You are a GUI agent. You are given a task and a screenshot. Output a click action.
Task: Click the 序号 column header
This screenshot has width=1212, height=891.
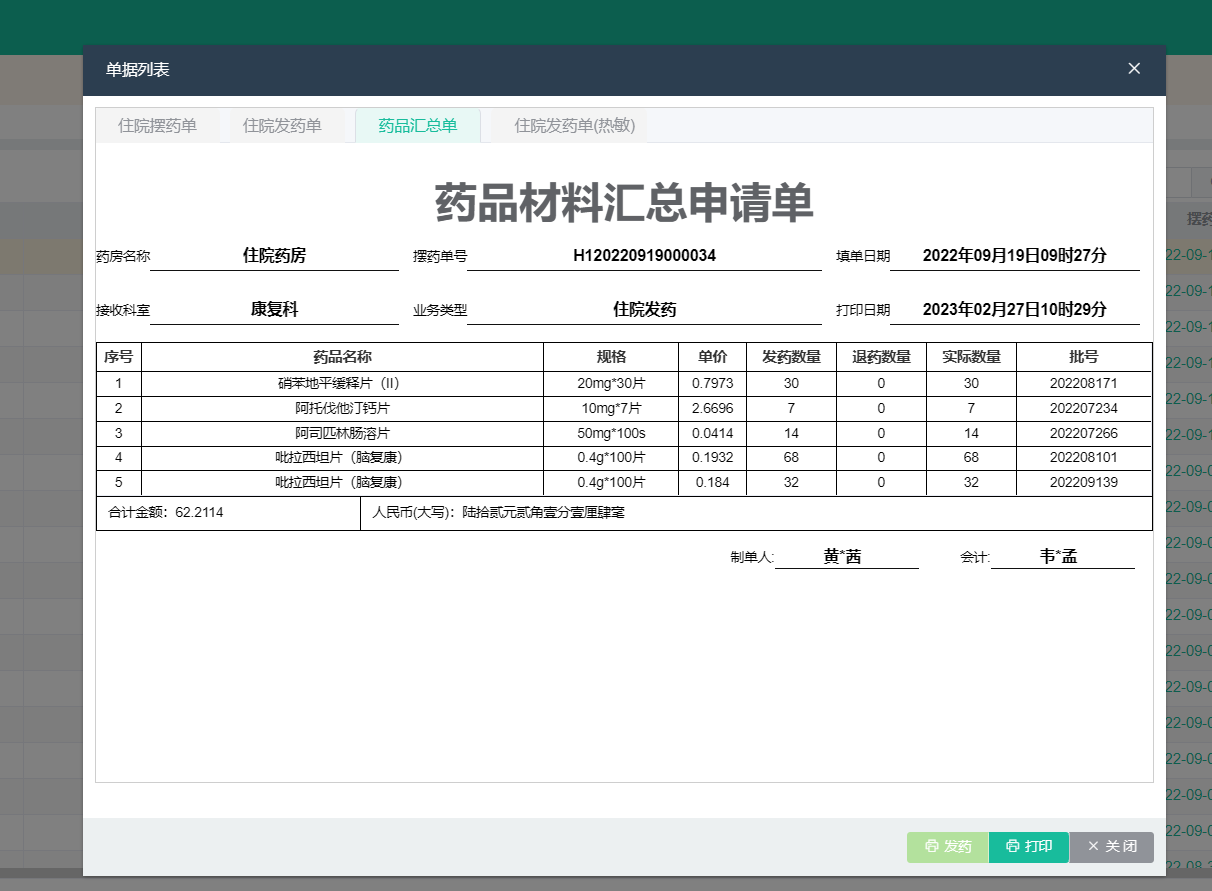click(119, 357)
